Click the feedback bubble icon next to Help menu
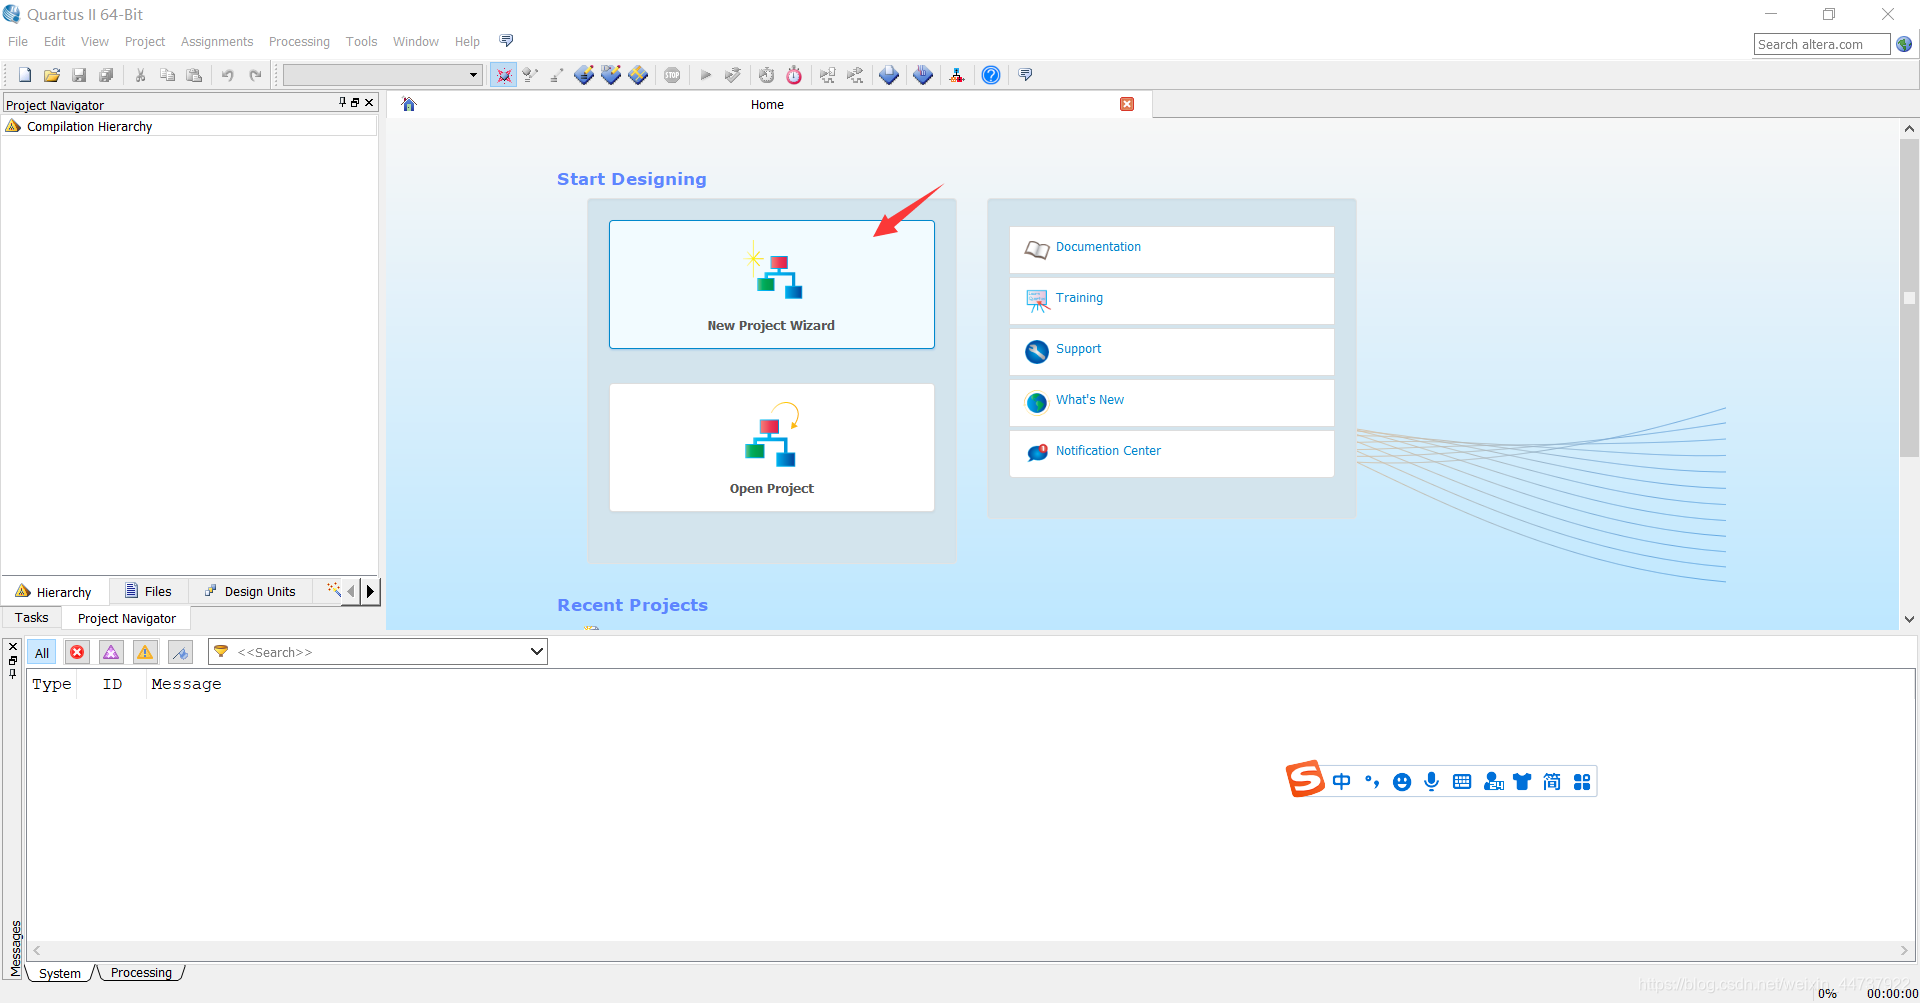 pos(506,41)
